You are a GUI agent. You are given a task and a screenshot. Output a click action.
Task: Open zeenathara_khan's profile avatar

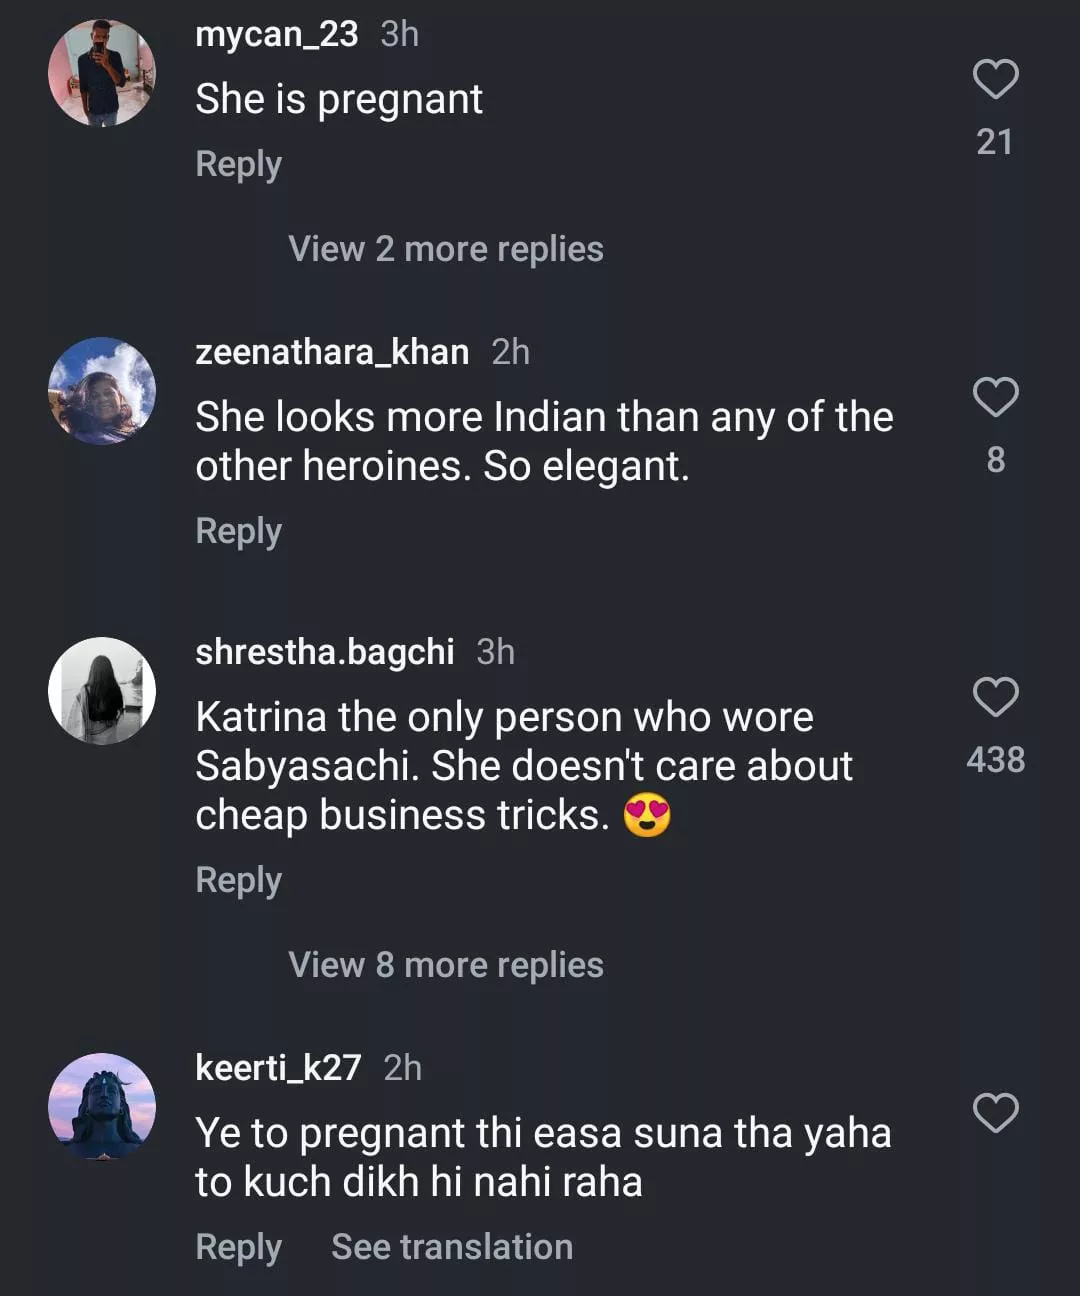tap(102, 390)
